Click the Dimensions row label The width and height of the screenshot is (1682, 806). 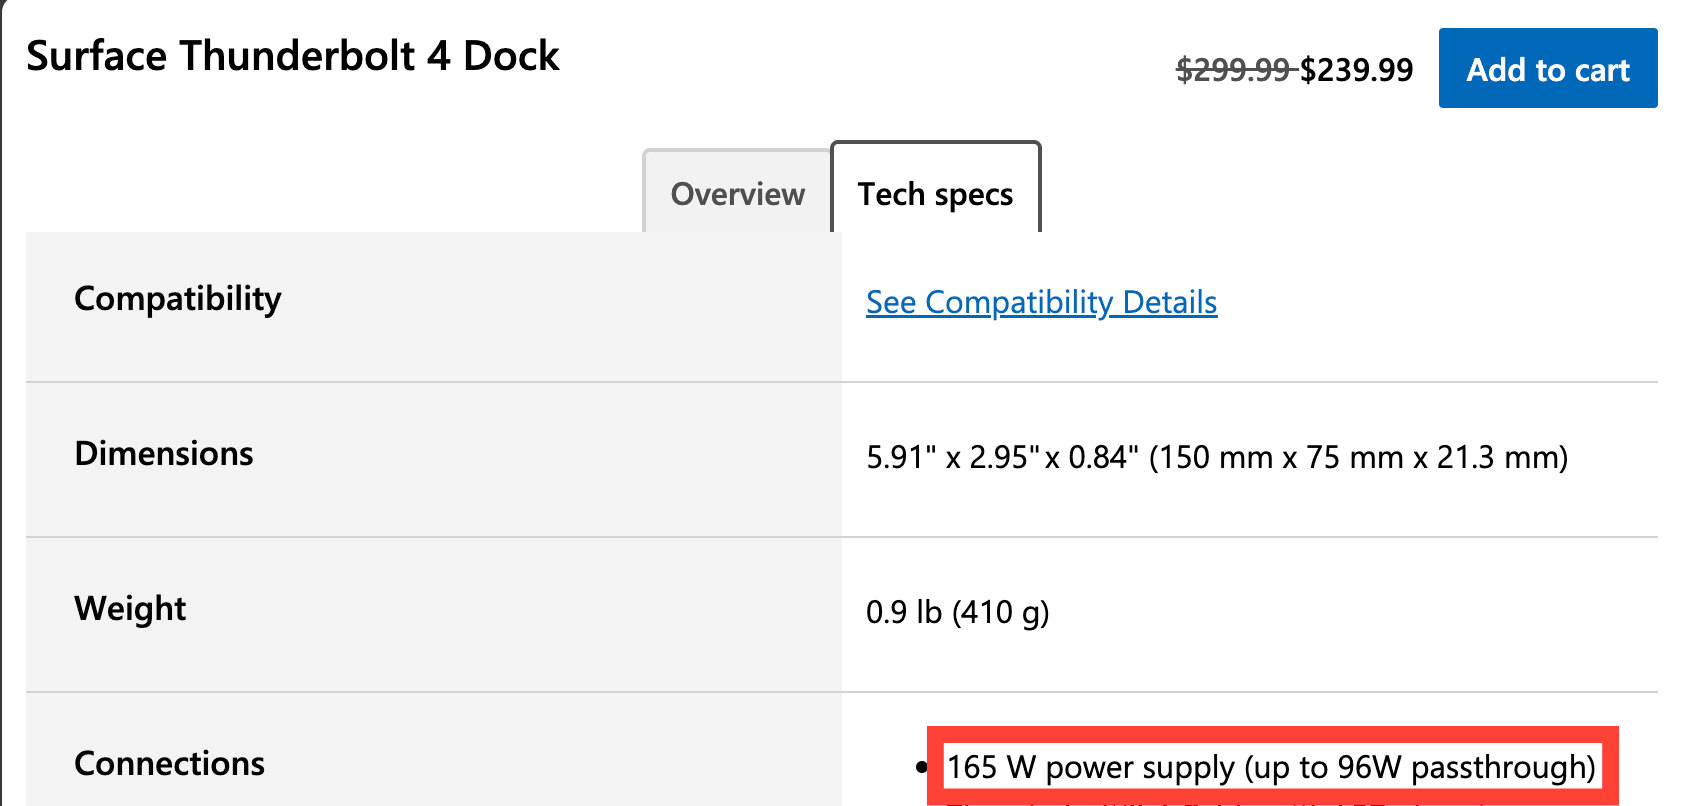coord(164,454)
